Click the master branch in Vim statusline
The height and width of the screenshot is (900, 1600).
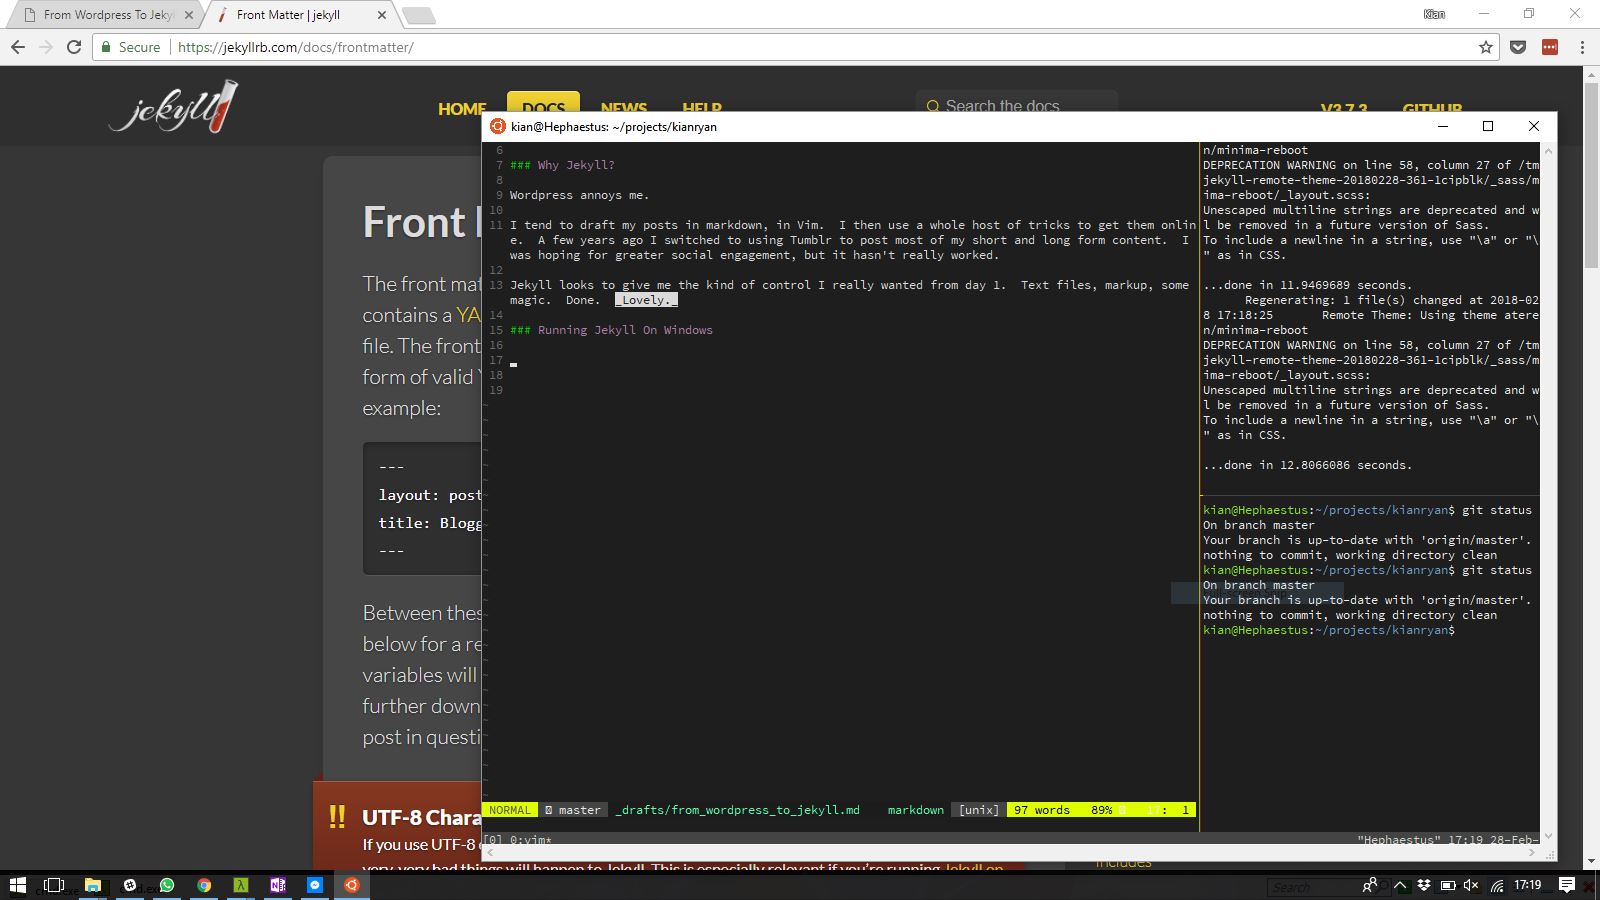point(573,810)
